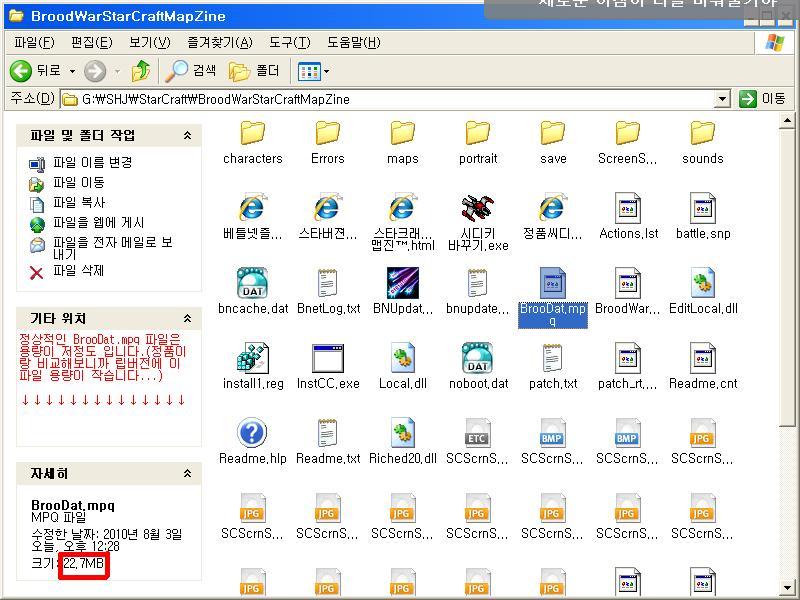
Task: Collapse the 파일 및 폴더 작업 panel
Action: (x=187, y=136)
